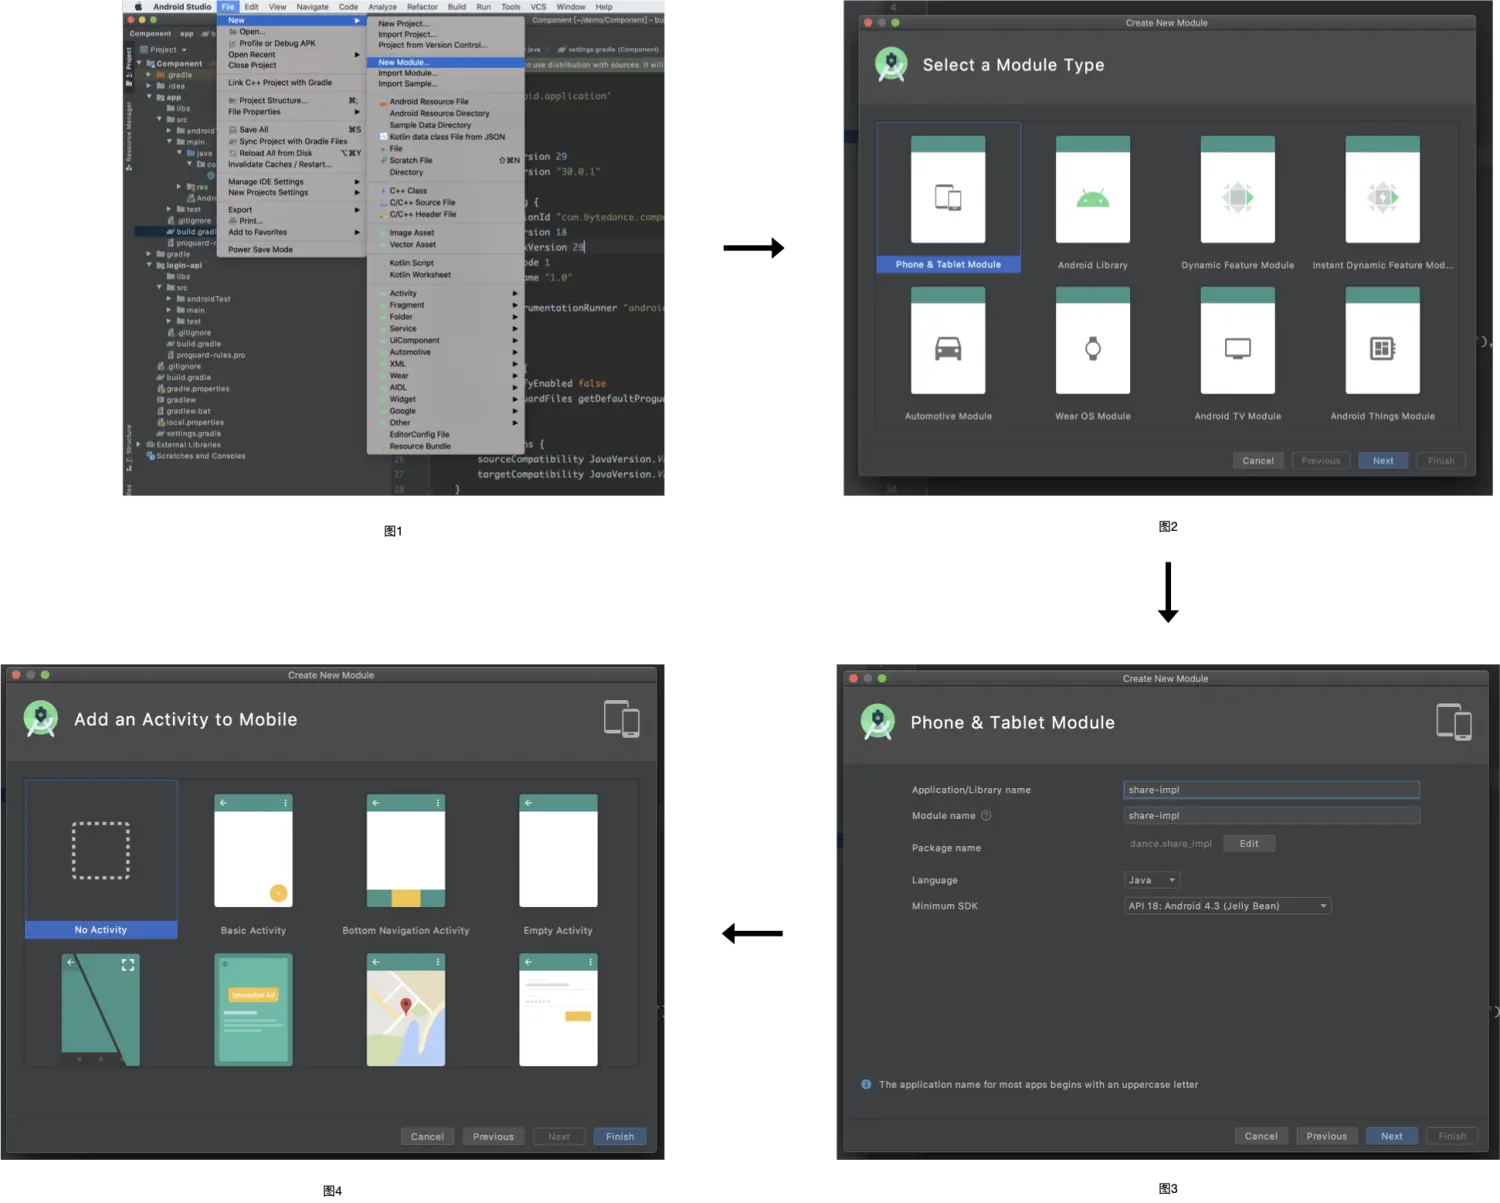1500x1203 pixels.
Task: Select the No Activity template
Action: coord(101,859)
